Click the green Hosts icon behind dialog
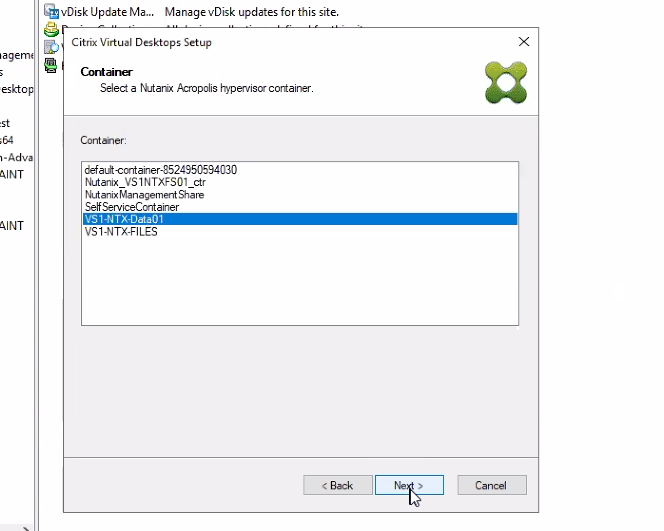The width and height of the screenshot is (664, 531). coord(50,66)
